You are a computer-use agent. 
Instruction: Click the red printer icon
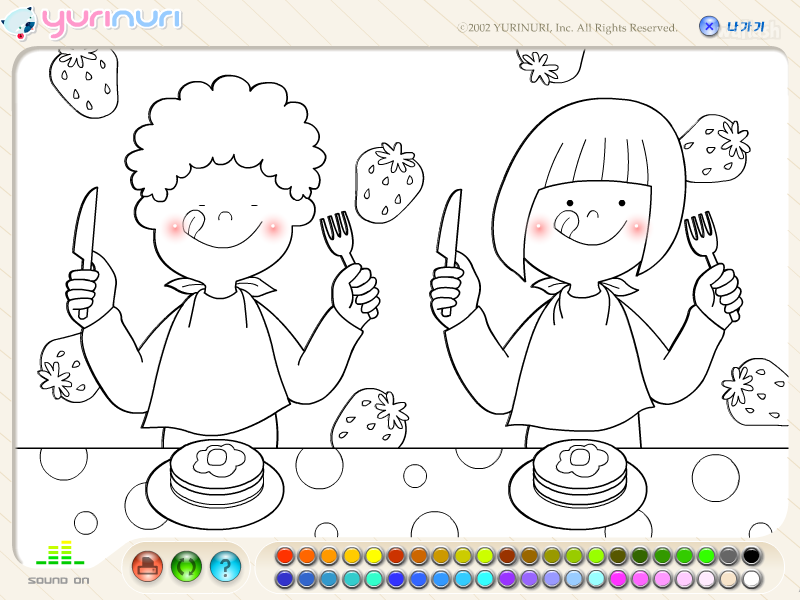point(147,566)
